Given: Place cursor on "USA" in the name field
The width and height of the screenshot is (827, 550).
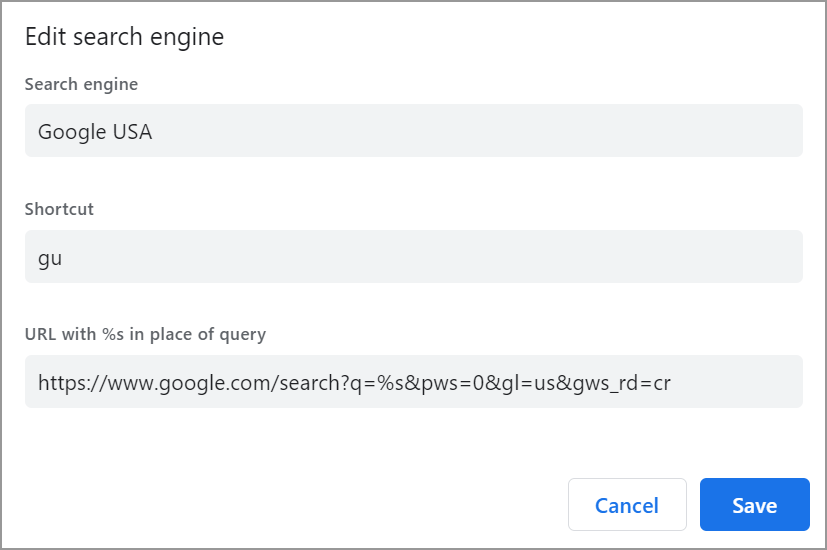Looking at the screenshot, I should (x=130, y=131).
